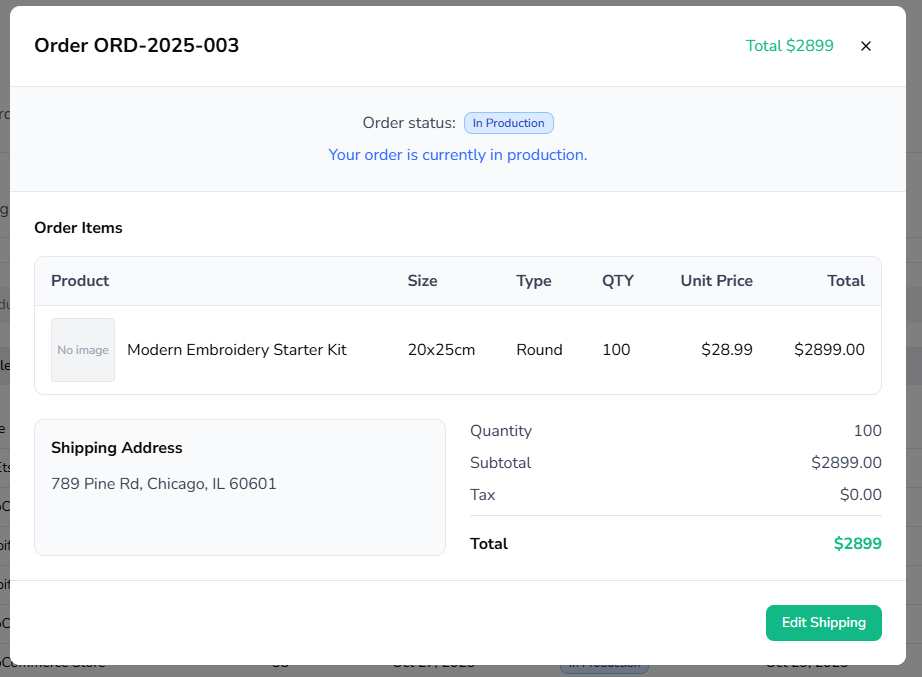This screenshot has height=677, width=922.
Task: Click the order title ORD-2025-003
Action: 137,45
